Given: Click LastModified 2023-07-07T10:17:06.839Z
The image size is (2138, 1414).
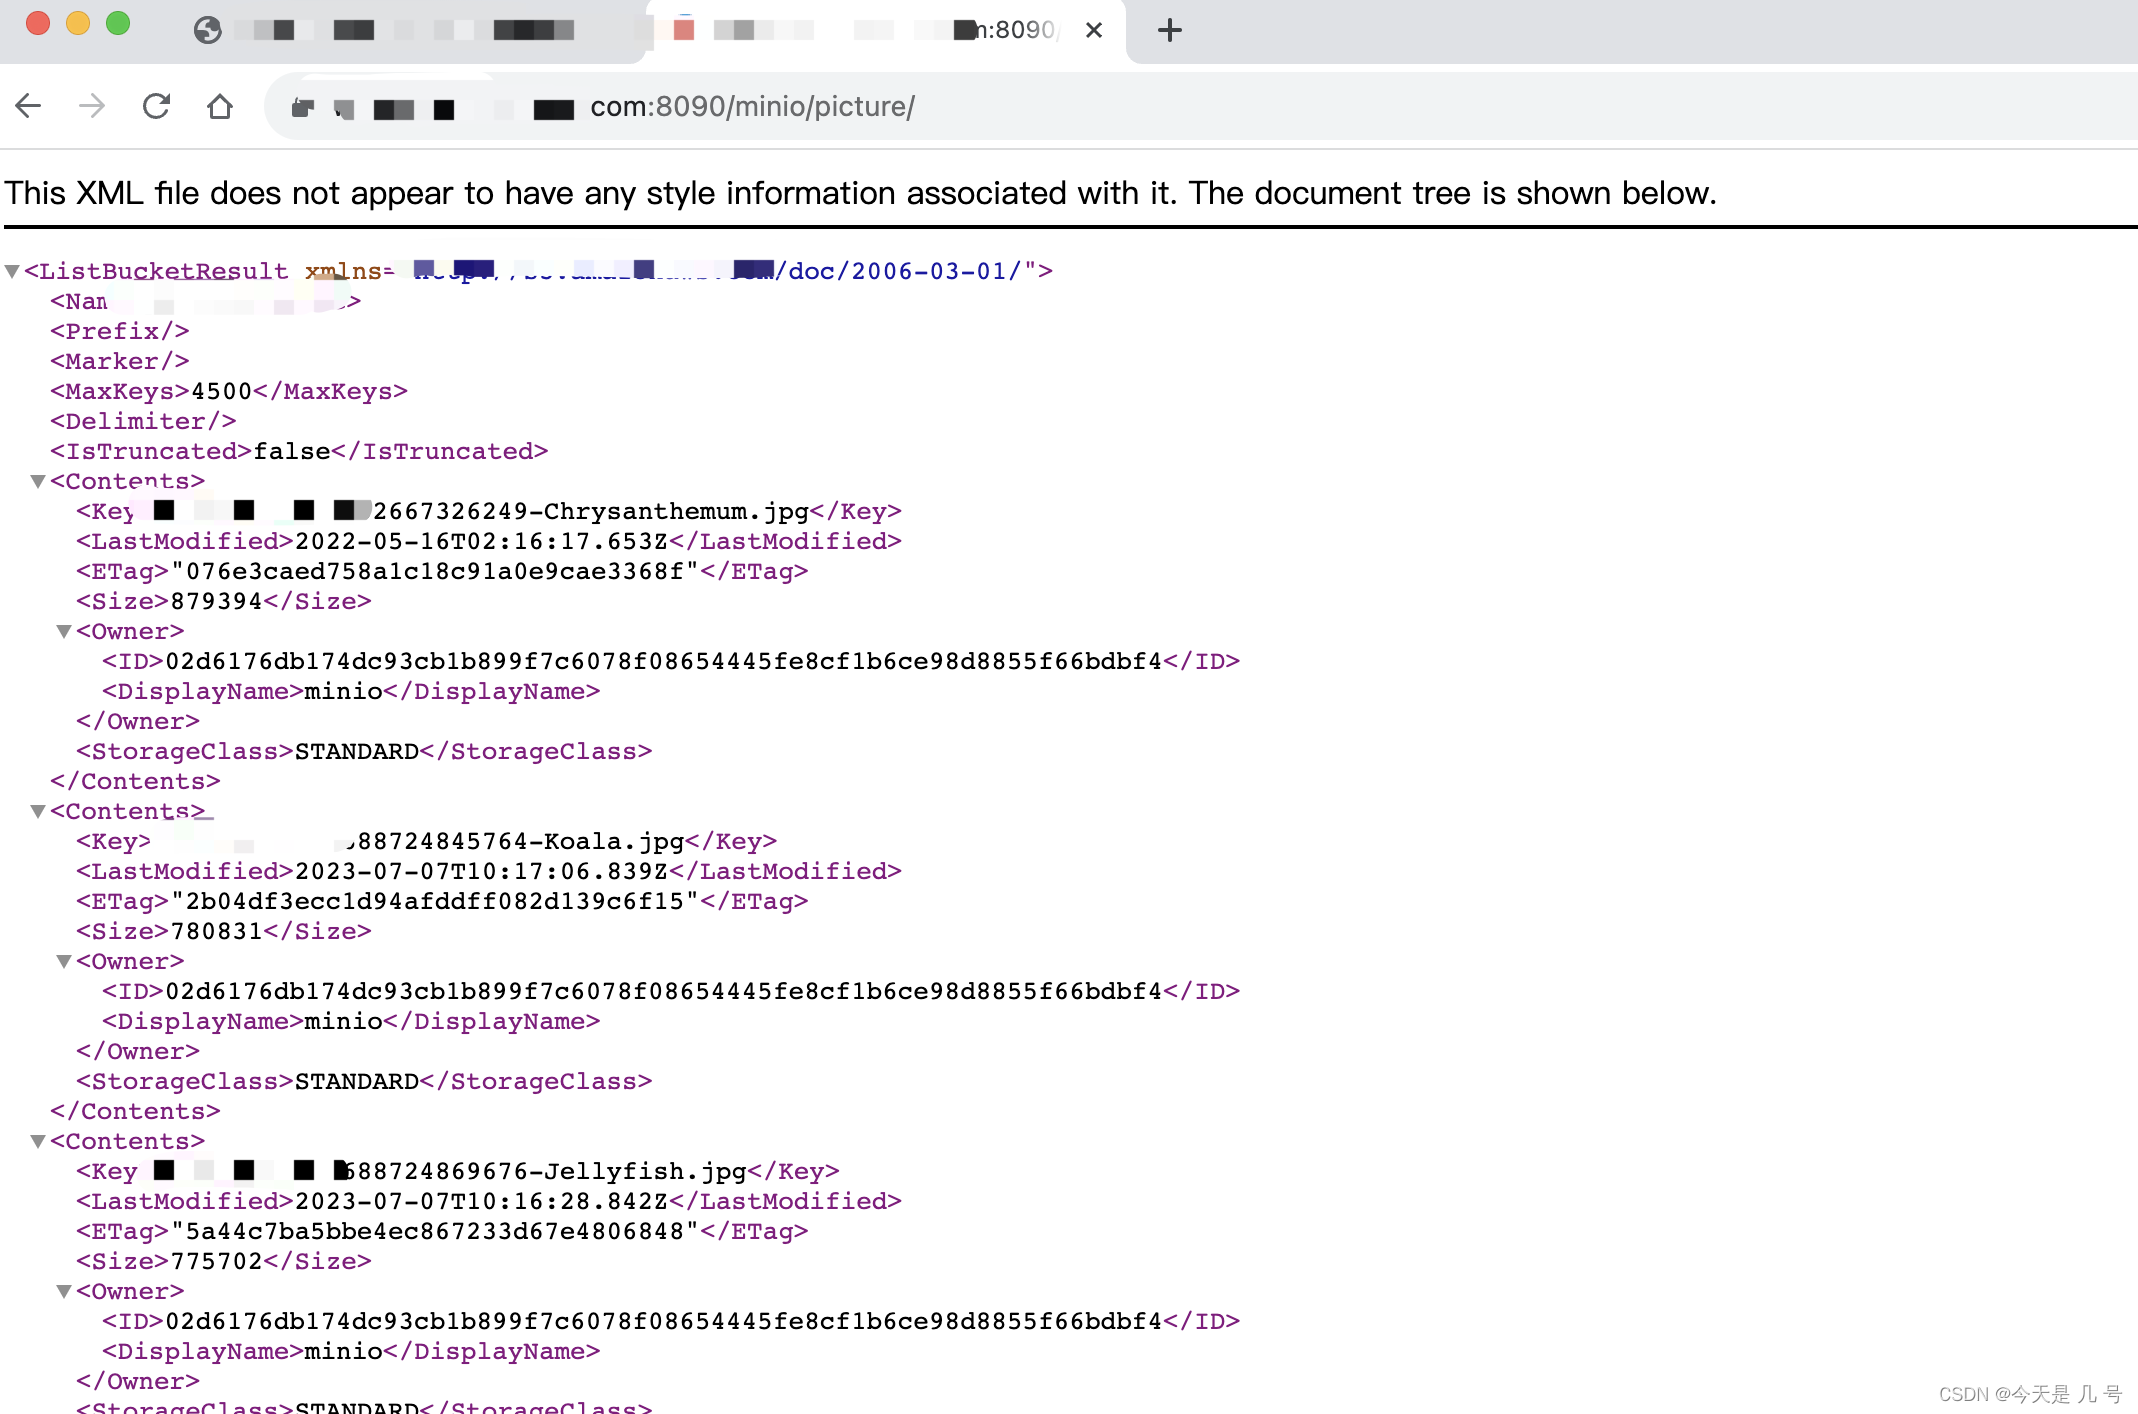Looking at the screenshot, I should pos(481,871).
